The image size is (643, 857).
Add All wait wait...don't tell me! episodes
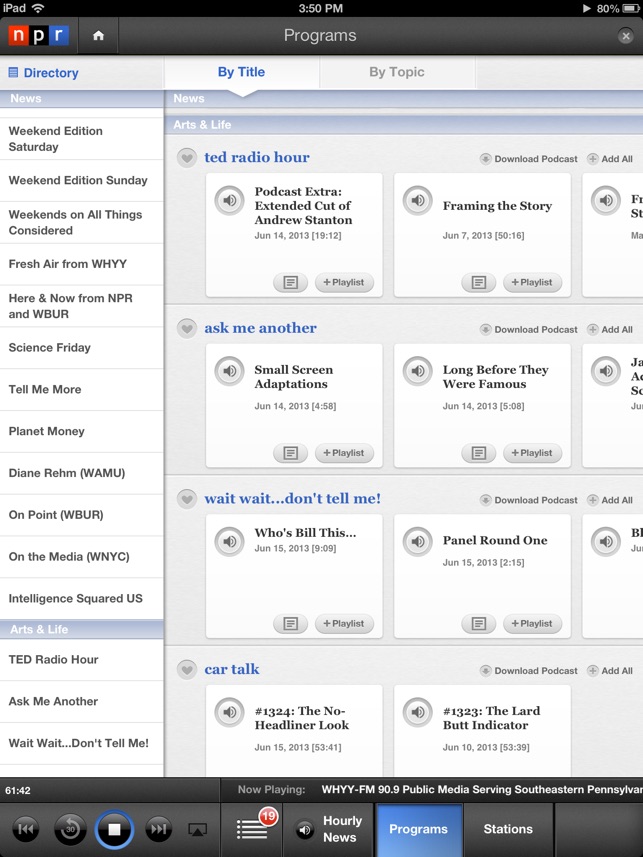pyautogui.click(x=610, y=500)
